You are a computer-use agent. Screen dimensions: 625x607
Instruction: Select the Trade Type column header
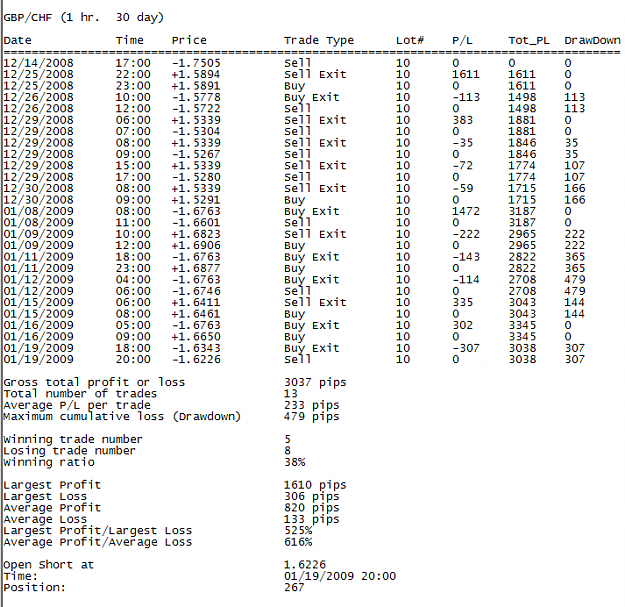tap(319, 41)
